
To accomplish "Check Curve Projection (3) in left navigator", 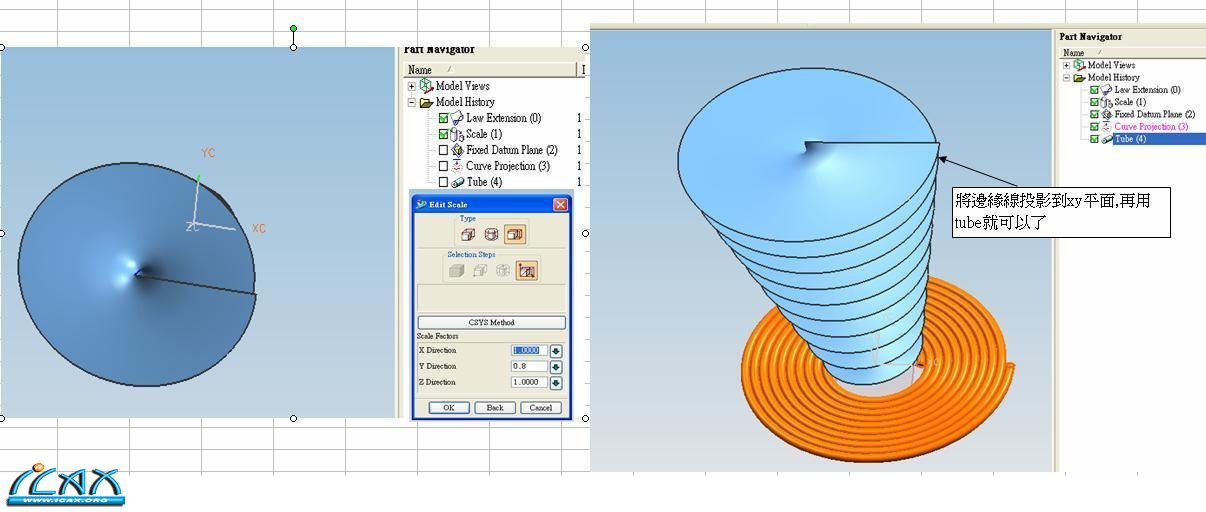I will (443, 166).
